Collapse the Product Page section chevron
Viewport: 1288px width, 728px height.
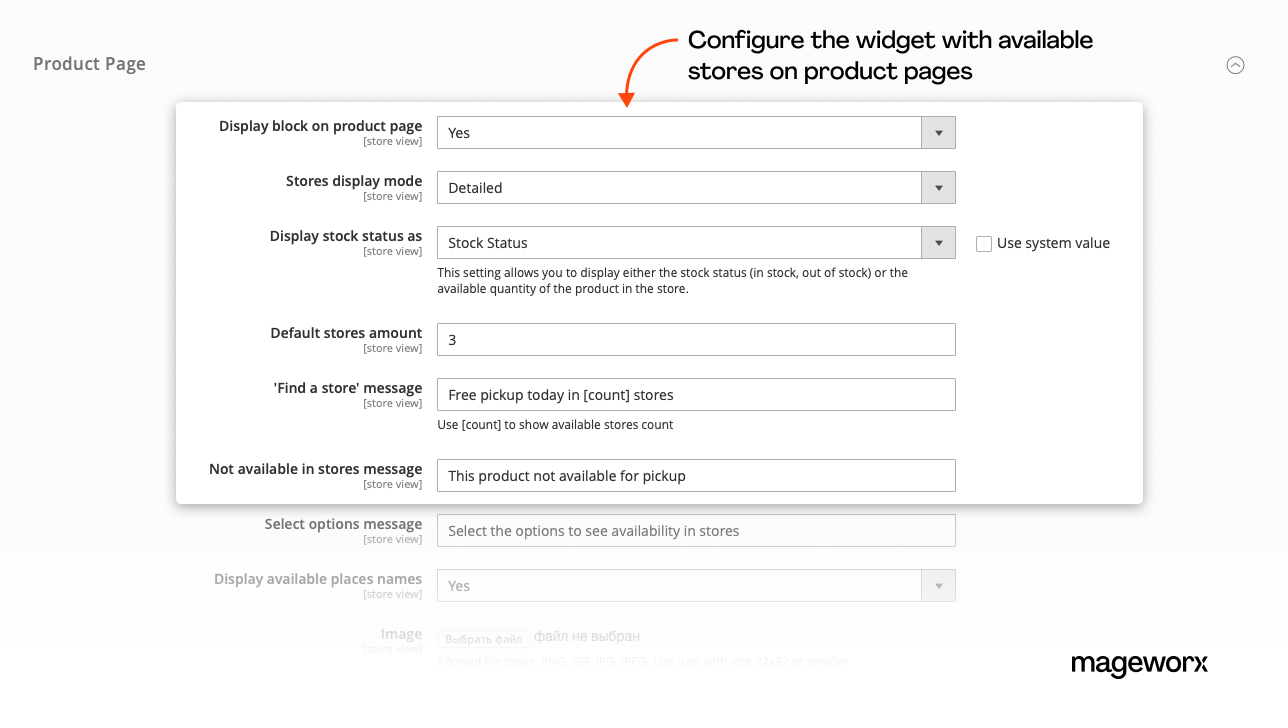coord(1235,65)
